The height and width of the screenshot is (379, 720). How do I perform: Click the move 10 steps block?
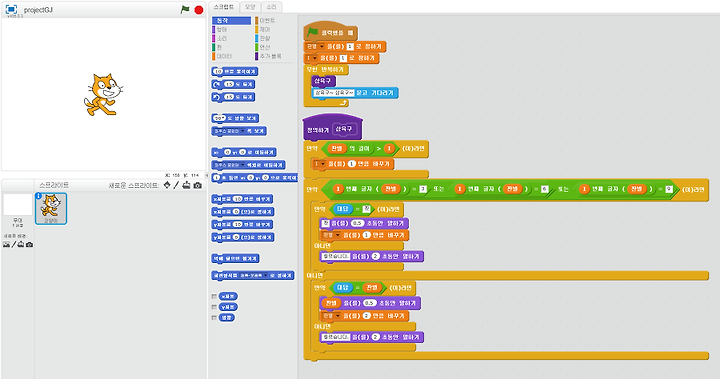click(x=235, y=72)
